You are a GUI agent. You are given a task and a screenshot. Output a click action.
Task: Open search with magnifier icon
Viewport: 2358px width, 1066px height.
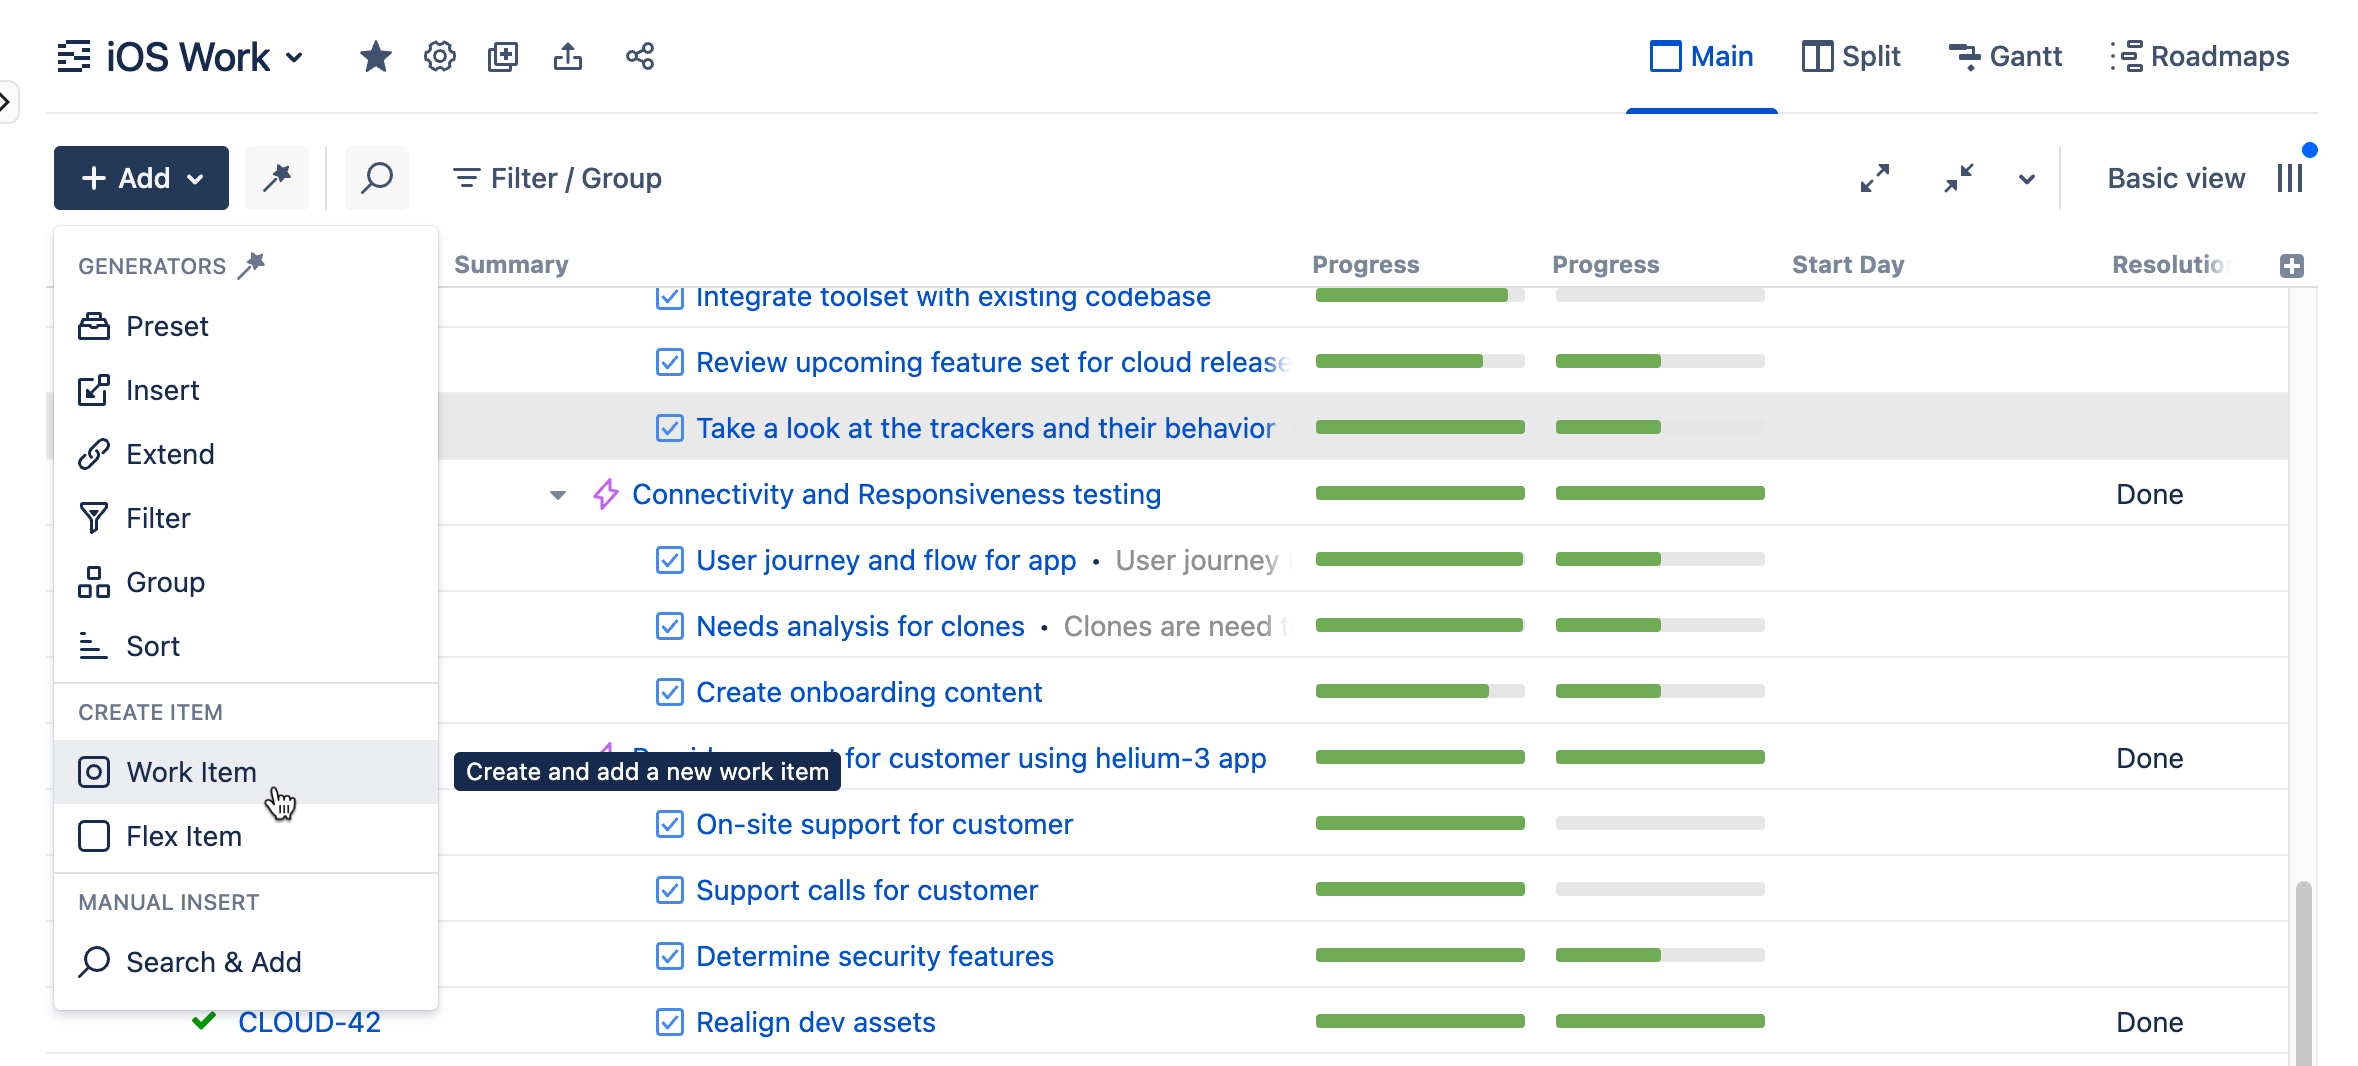[377, 178]
